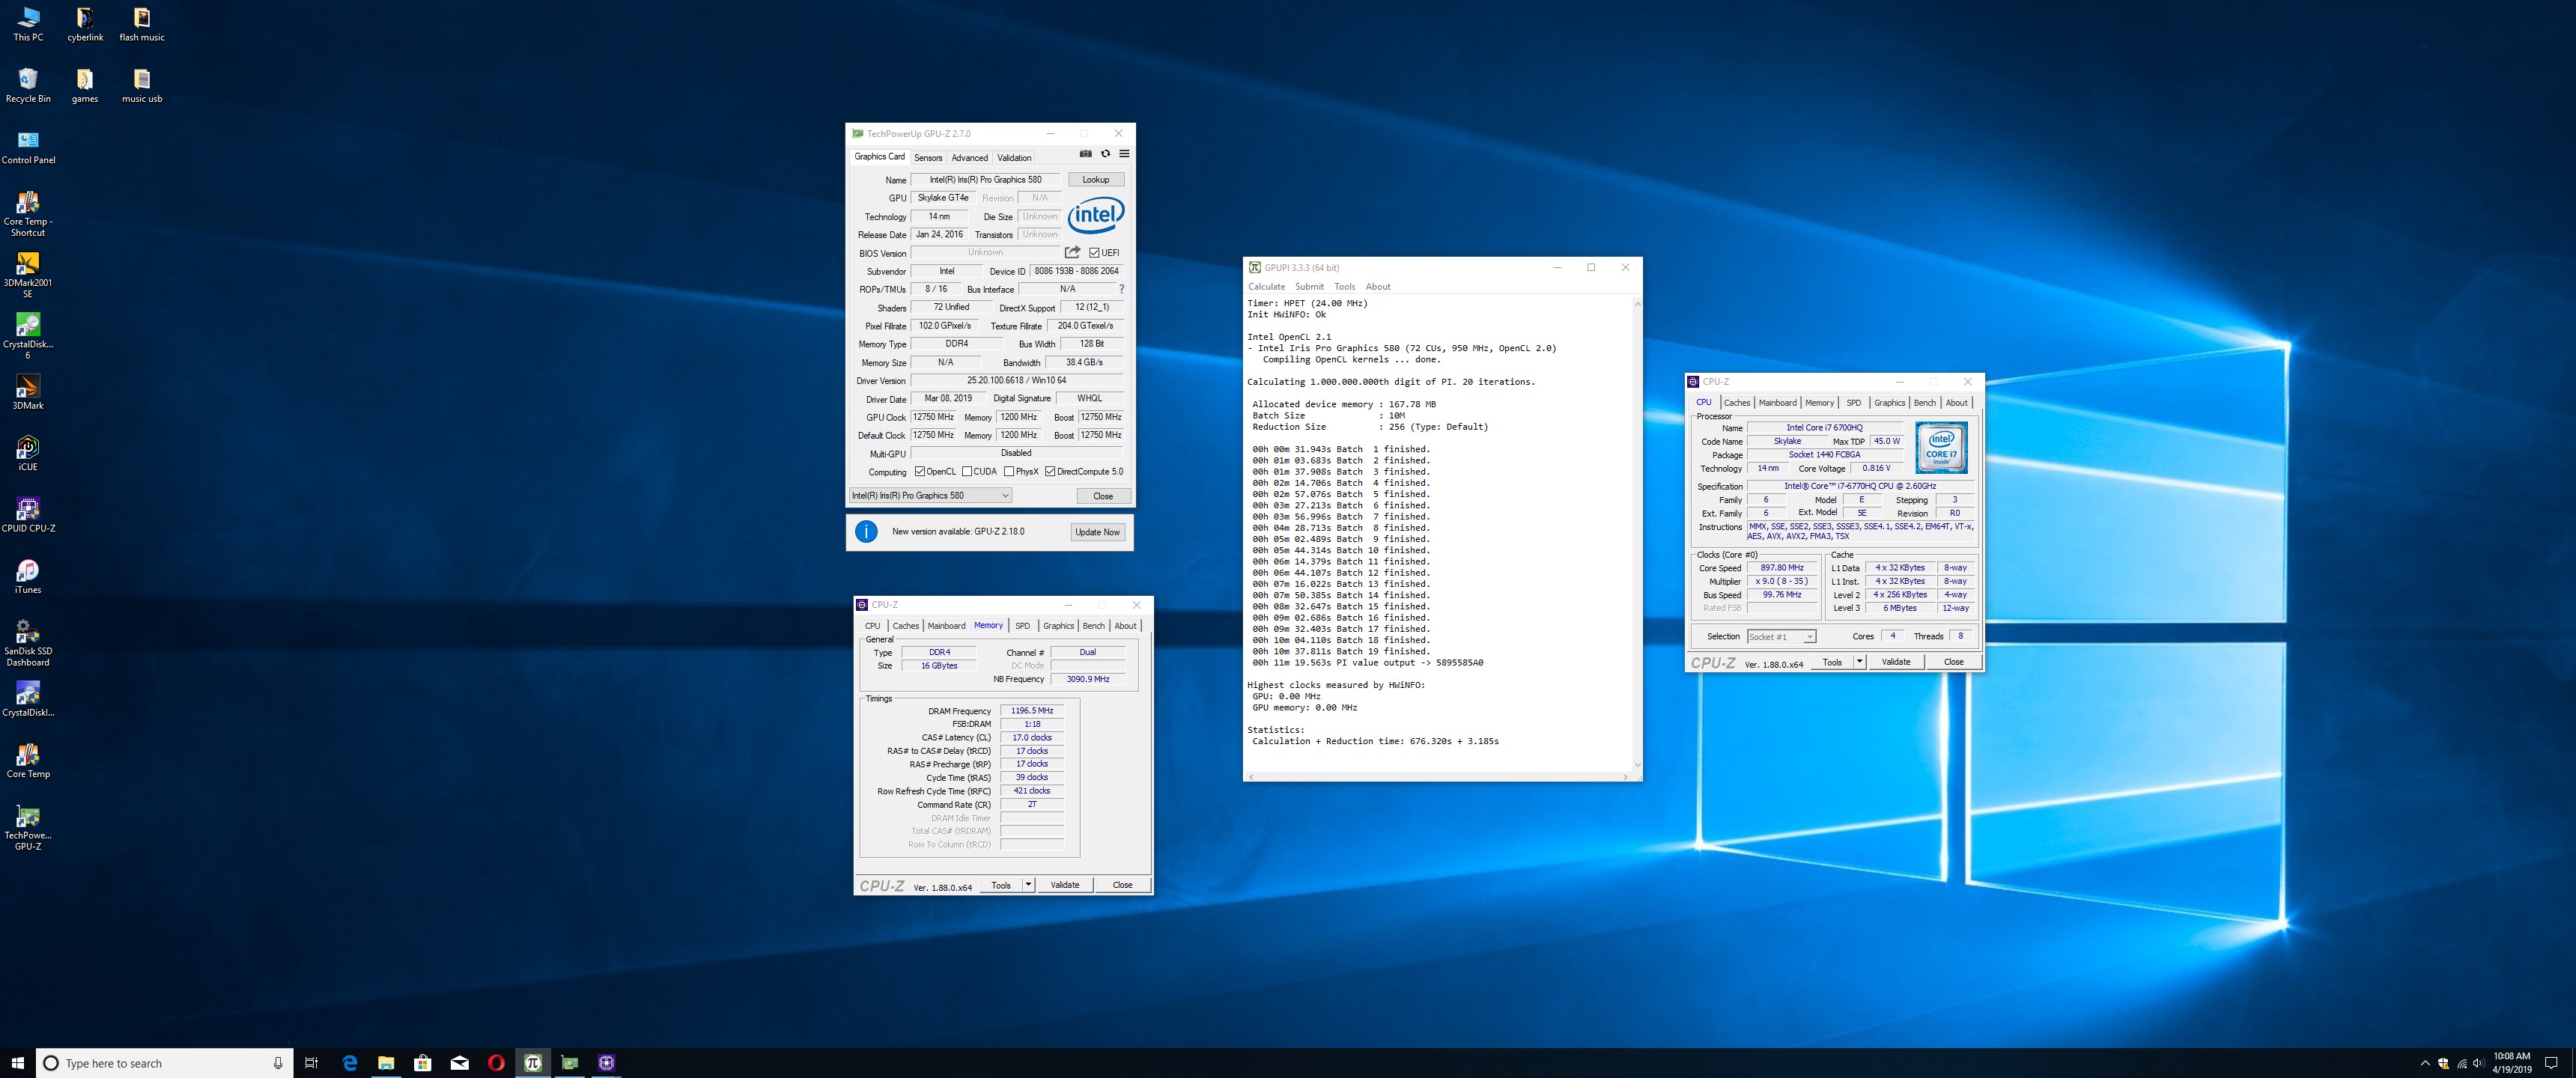Click the taskbar clock showing 10:08 AM
The image size is (2576, 1078).
click(2512, 1063)
